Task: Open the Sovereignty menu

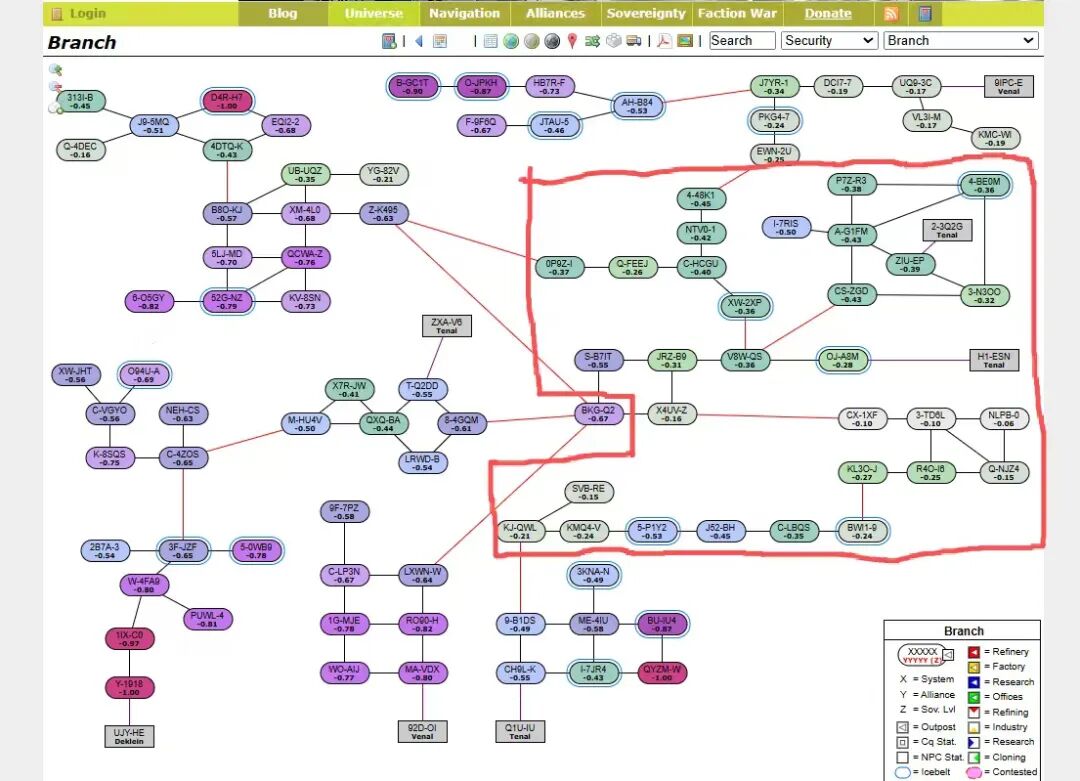Action: [646, 14]
